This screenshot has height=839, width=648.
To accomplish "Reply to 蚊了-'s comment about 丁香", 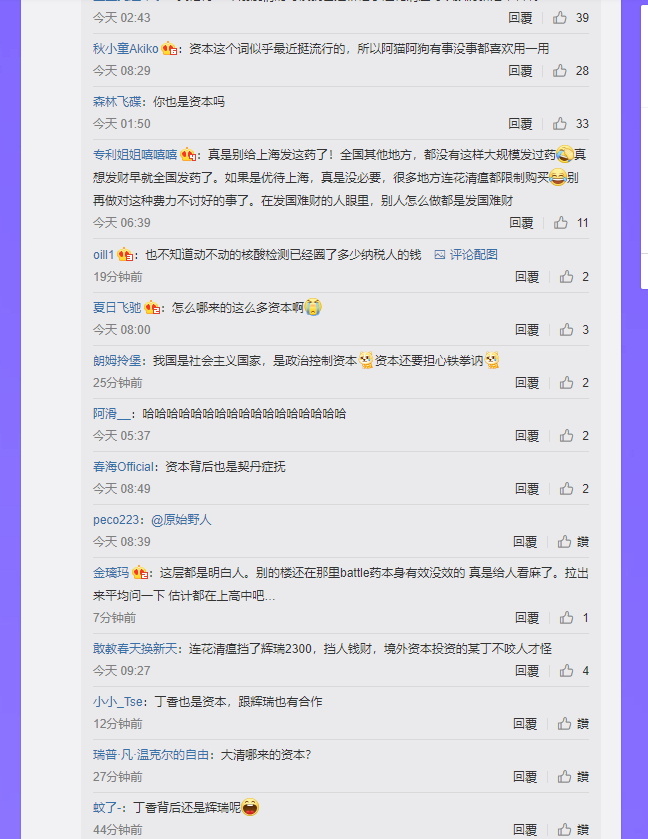I will click(x=524, y=829).
